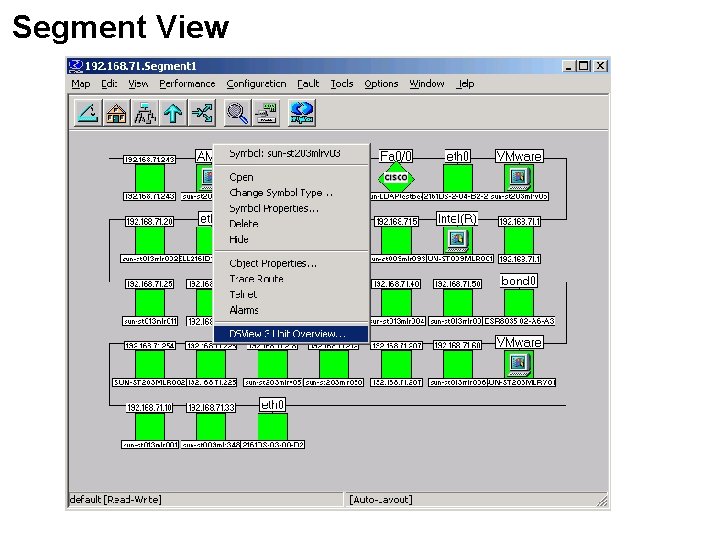
Task: Select the node labeled sun-st203mlr050
Action: (x=334, y=364)
